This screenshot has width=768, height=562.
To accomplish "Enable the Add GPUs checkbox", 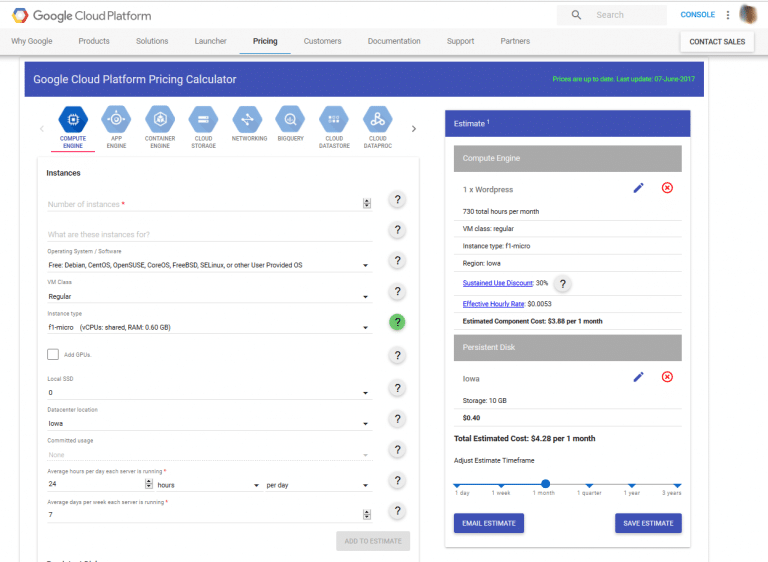I will pos(53,354).
